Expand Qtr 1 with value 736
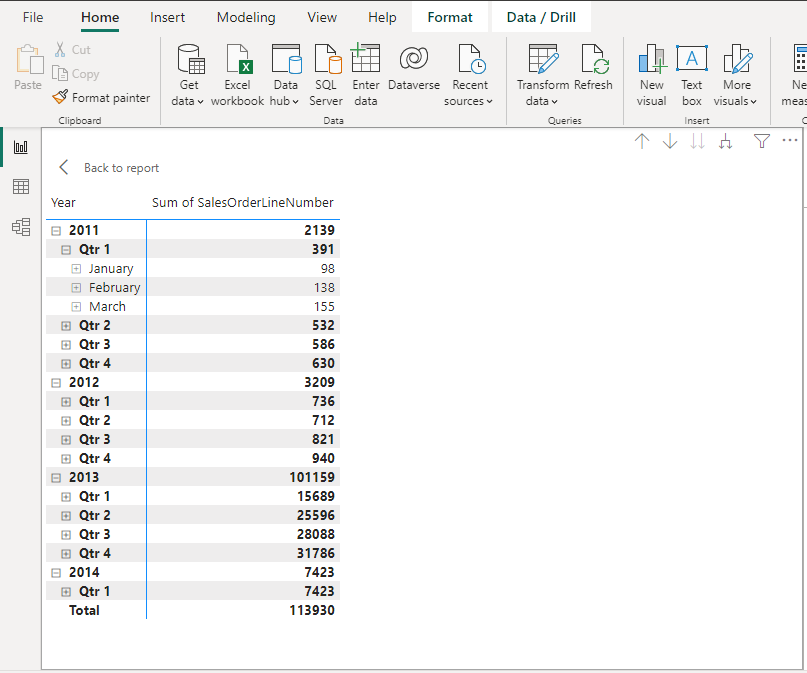Screen dimensions: 807x673 [x=66, y=402]
